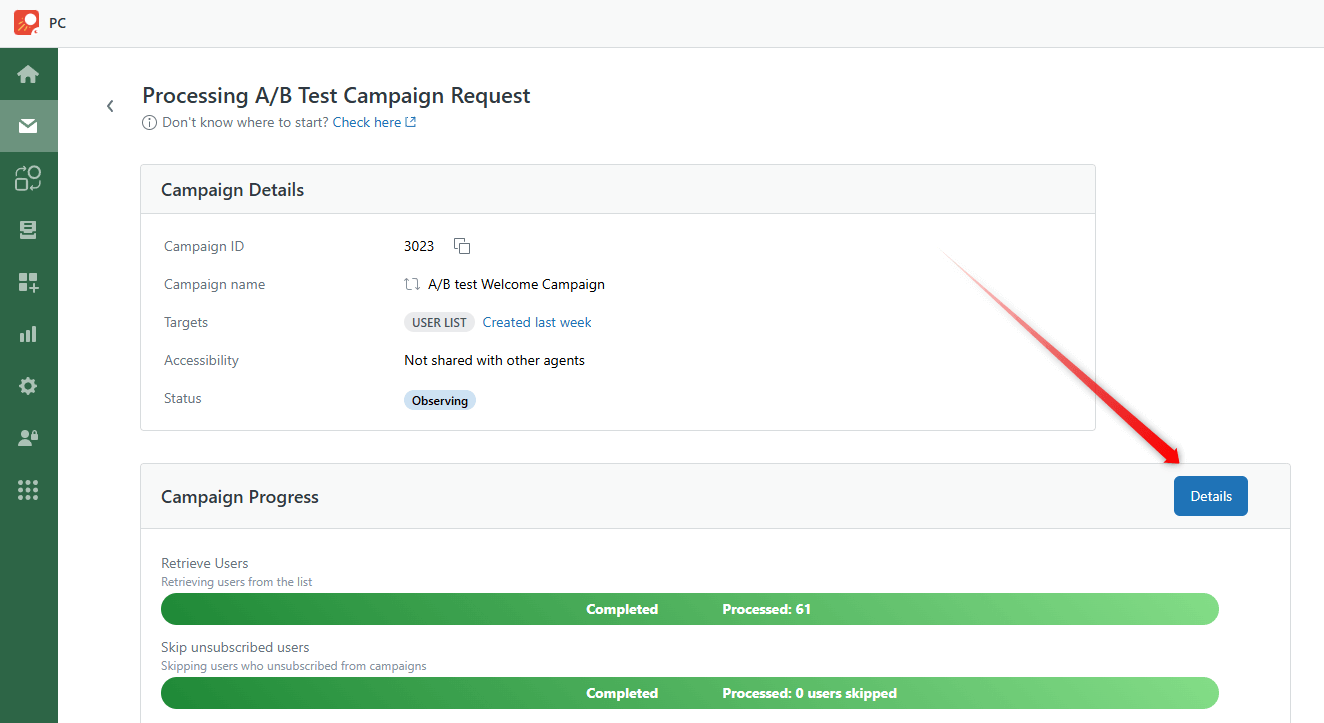
Task: Open the archive storage sidebar icon
Action: point(28,230)
